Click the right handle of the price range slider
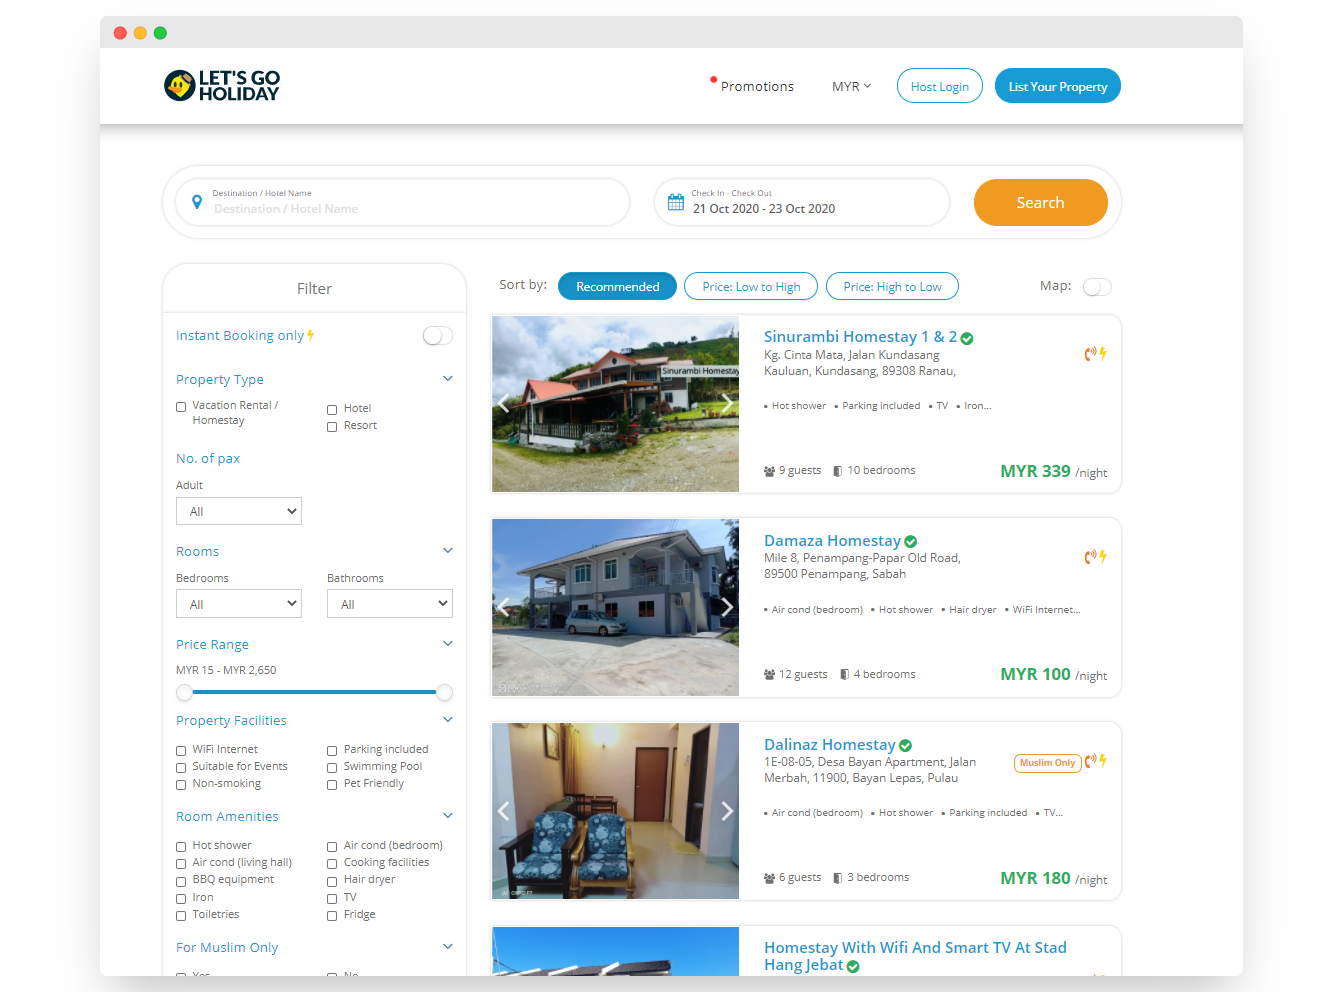Viewport: 1343px width, 992px height. (445, 693)
